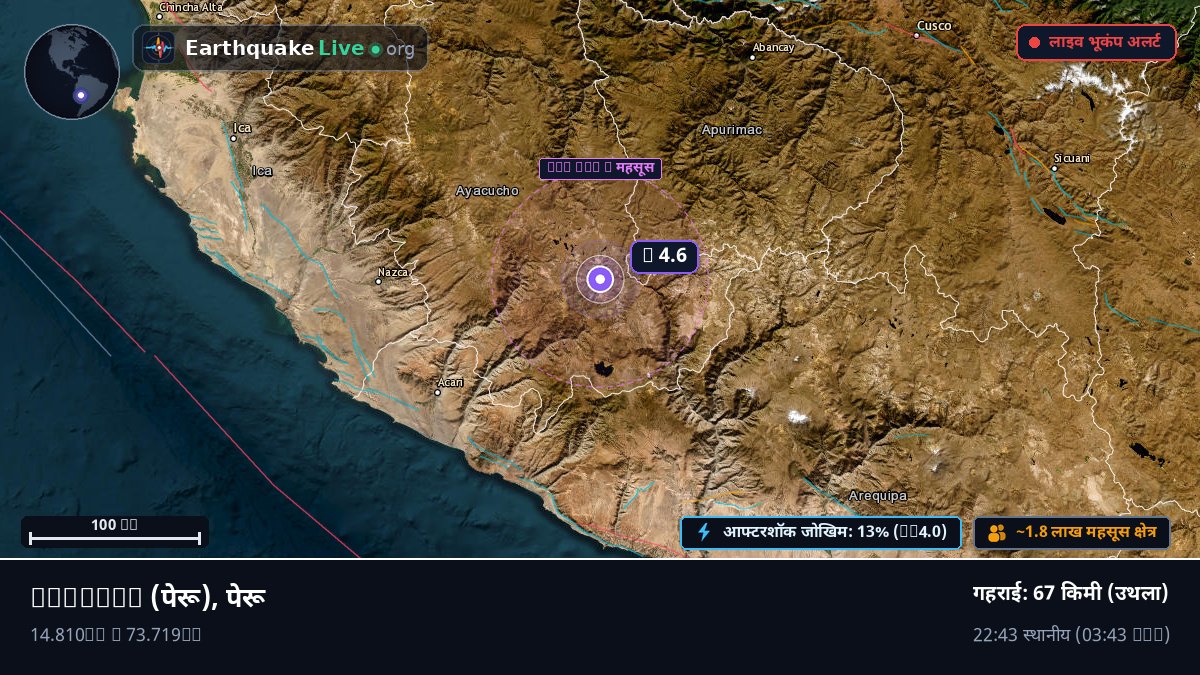
Task: Click the Arequipa region label
Action: 877,495
